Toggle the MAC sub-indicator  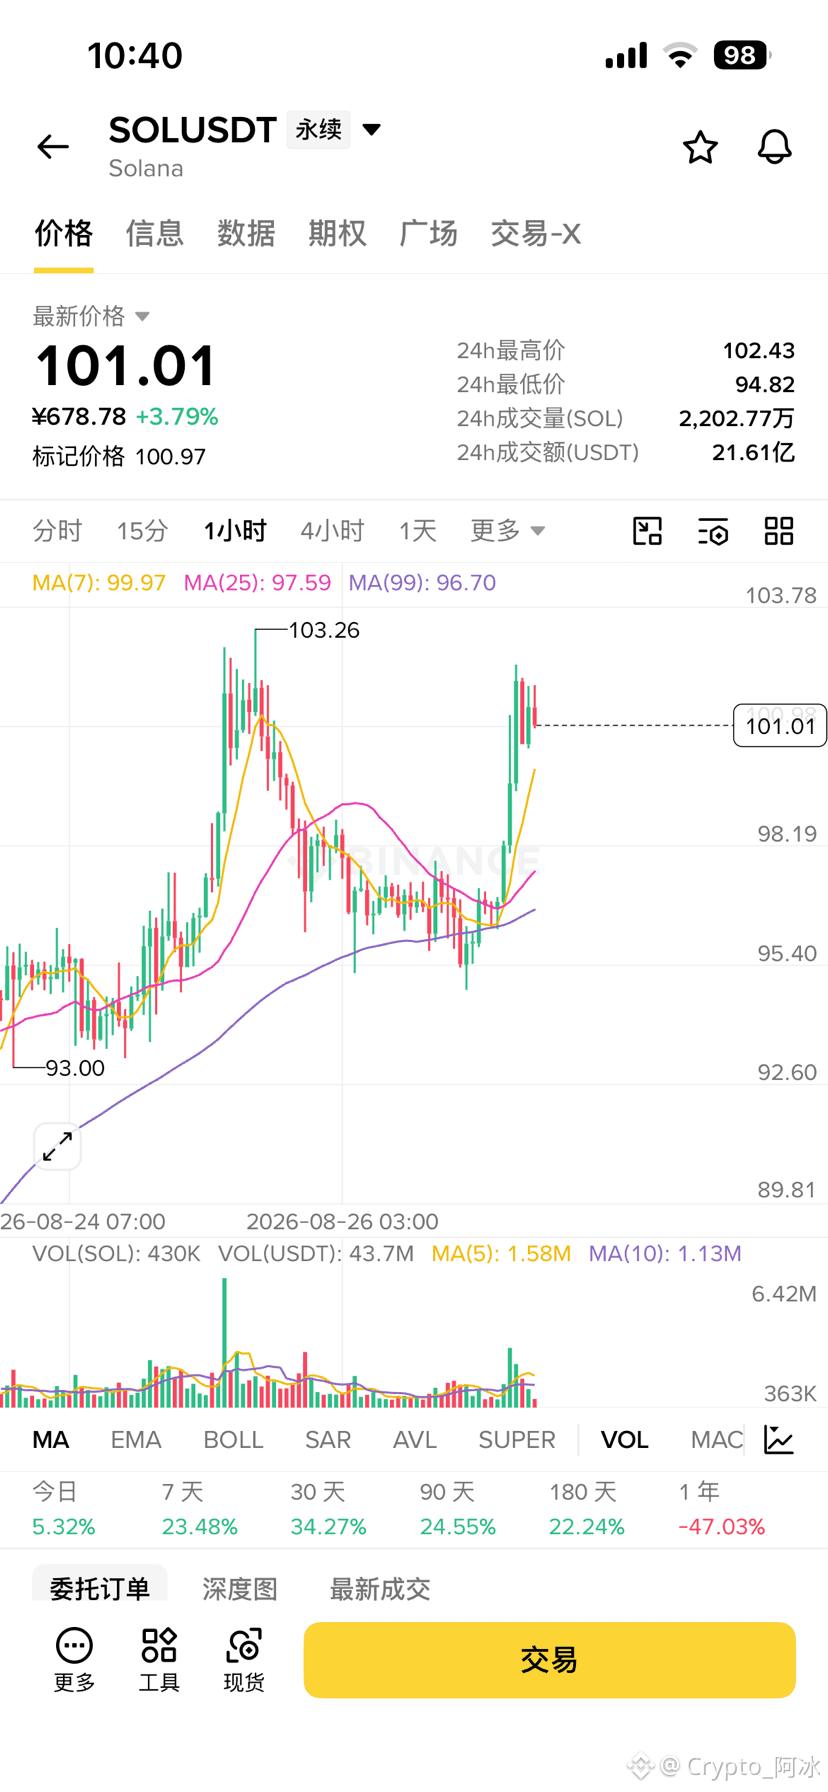(x=717, y=1440)
